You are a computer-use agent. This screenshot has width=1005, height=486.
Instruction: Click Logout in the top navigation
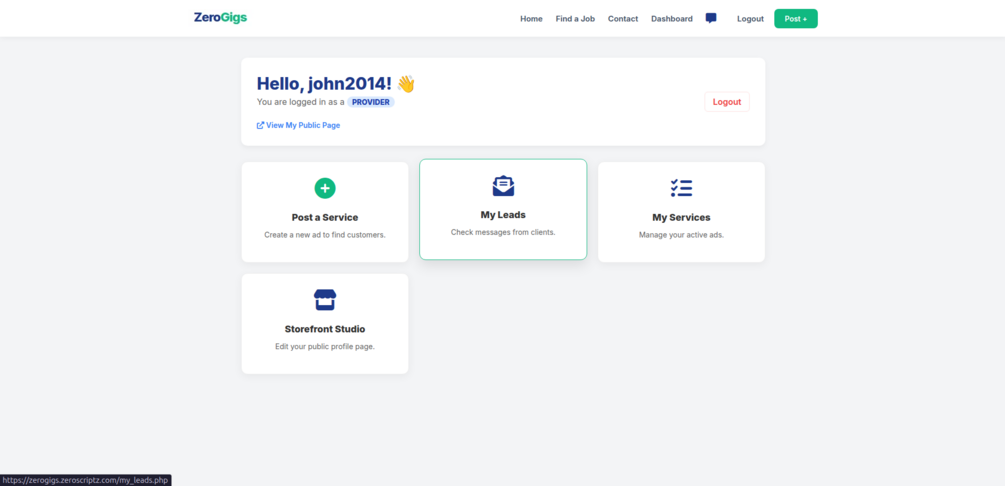(750, 19)
